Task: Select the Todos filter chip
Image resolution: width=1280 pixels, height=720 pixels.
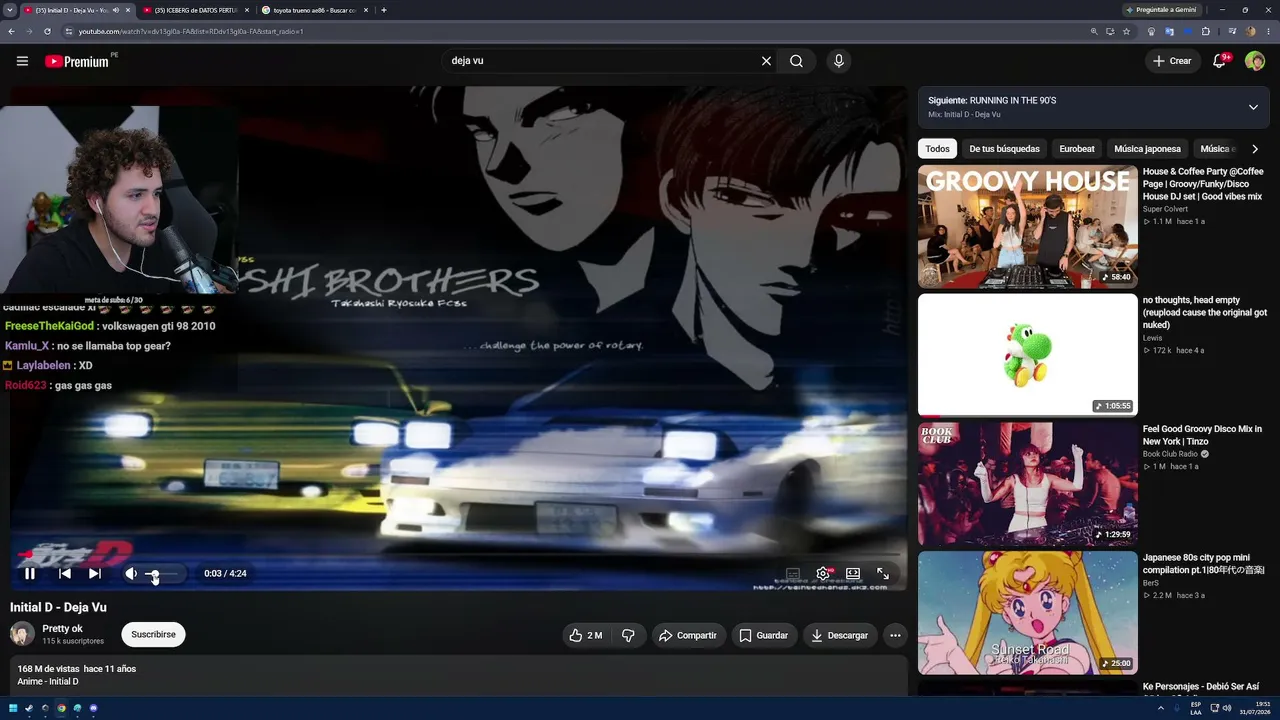Action: click(937, 149)
